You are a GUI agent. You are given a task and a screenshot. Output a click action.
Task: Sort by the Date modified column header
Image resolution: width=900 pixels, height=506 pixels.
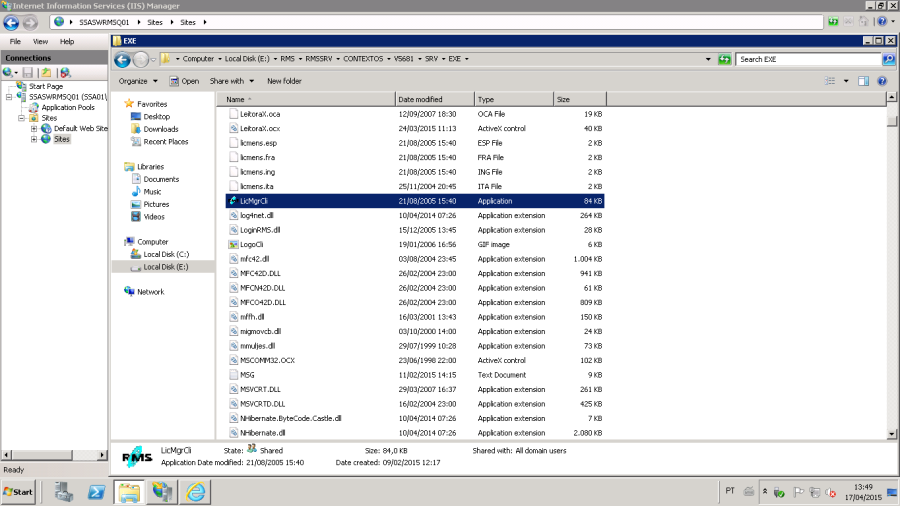[x=435, y=99]
